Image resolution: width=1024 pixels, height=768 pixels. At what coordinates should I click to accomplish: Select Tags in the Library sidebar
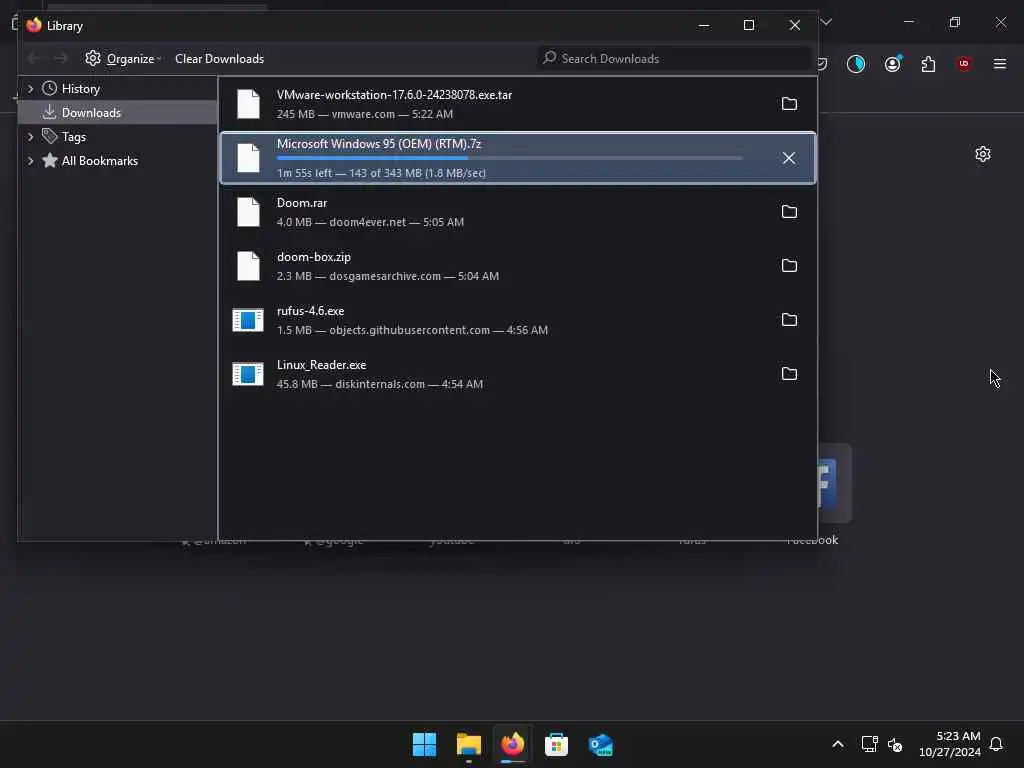tap(74, 136)
